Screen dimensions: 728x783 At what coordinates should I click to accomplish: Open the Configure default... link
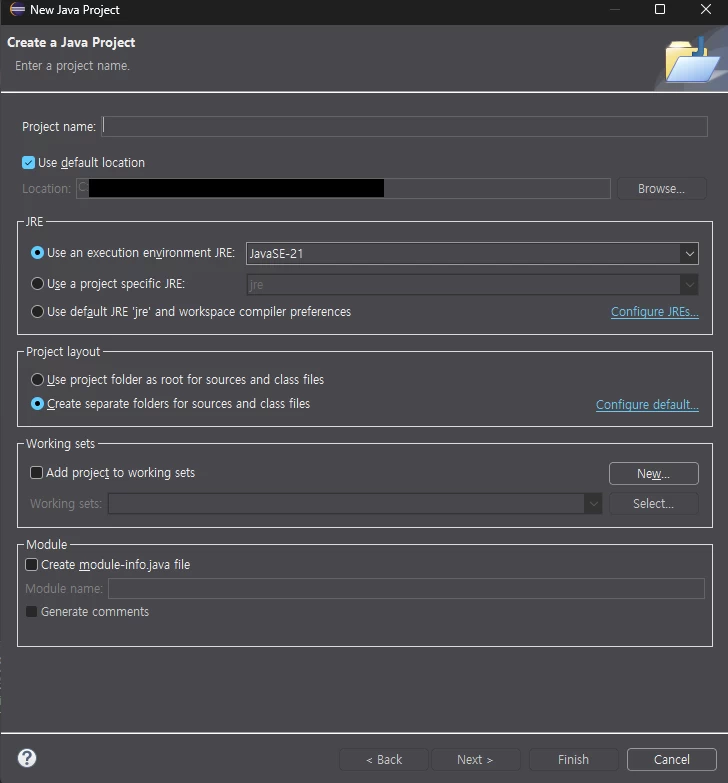(647, 404)
